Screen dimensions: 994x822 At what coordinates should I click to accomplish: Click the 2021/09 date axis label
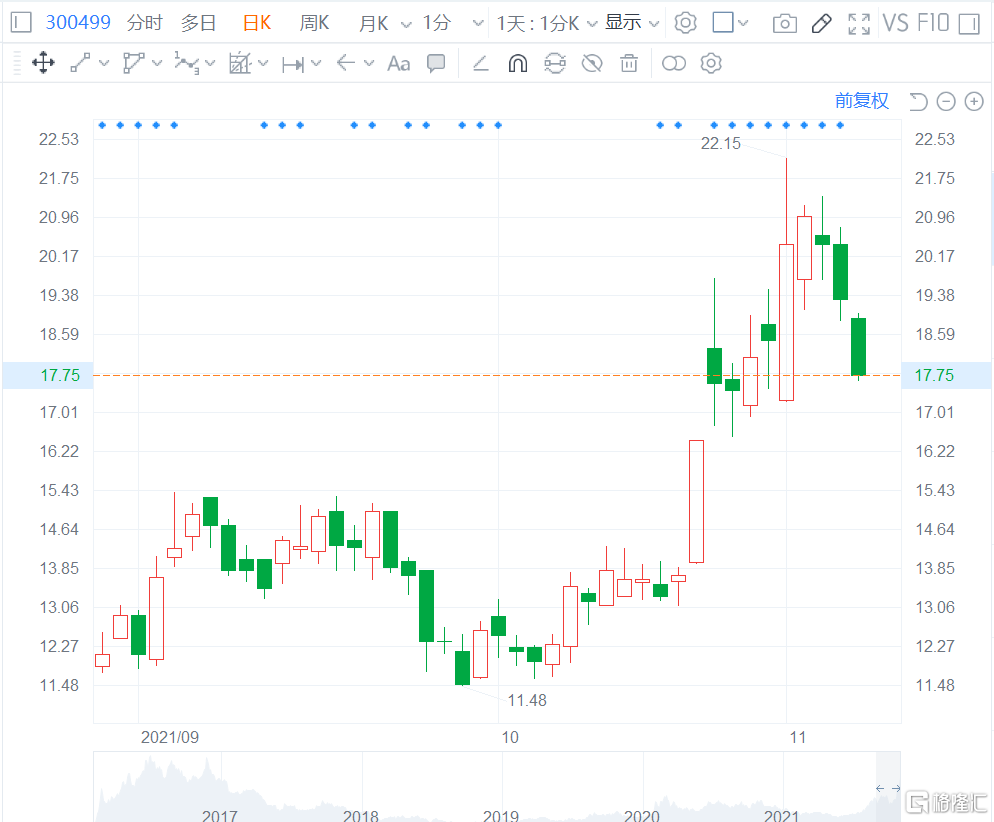pos(169,737)
